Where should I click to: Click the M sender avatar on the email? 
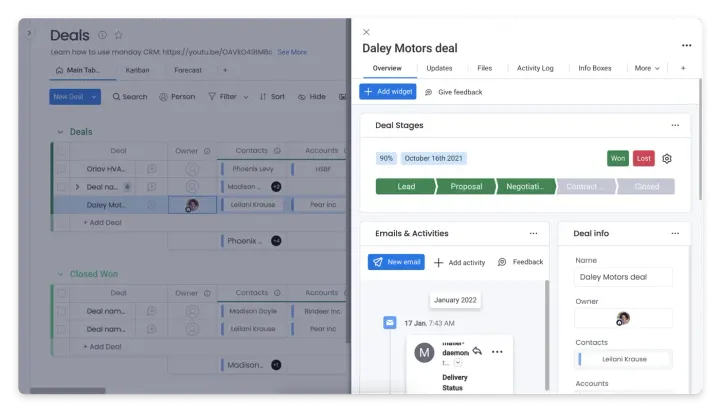pos(424,353)
